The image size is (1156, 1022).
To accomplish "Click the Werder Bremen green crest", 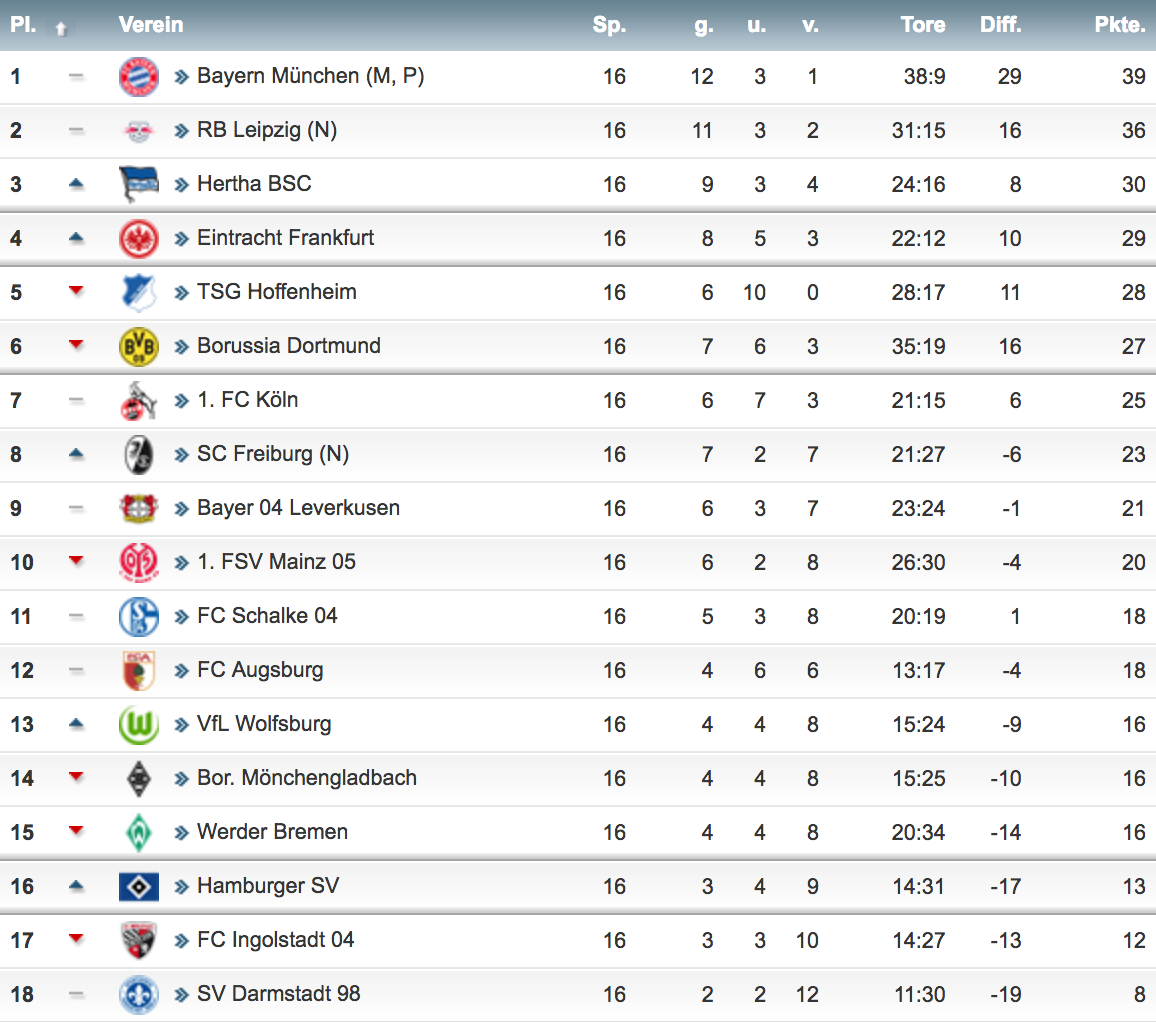I will 138,832.
